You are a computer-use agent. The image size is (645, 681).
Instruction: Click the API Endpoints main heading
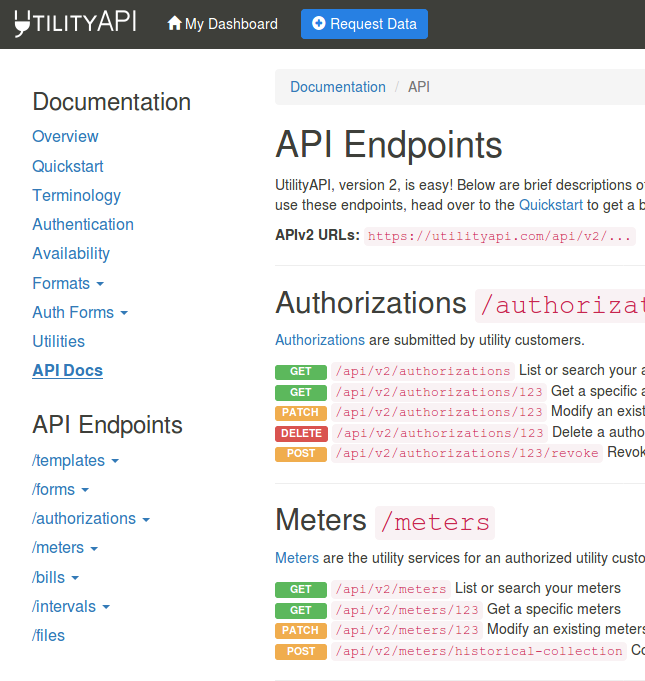click(x=389, y=145)
